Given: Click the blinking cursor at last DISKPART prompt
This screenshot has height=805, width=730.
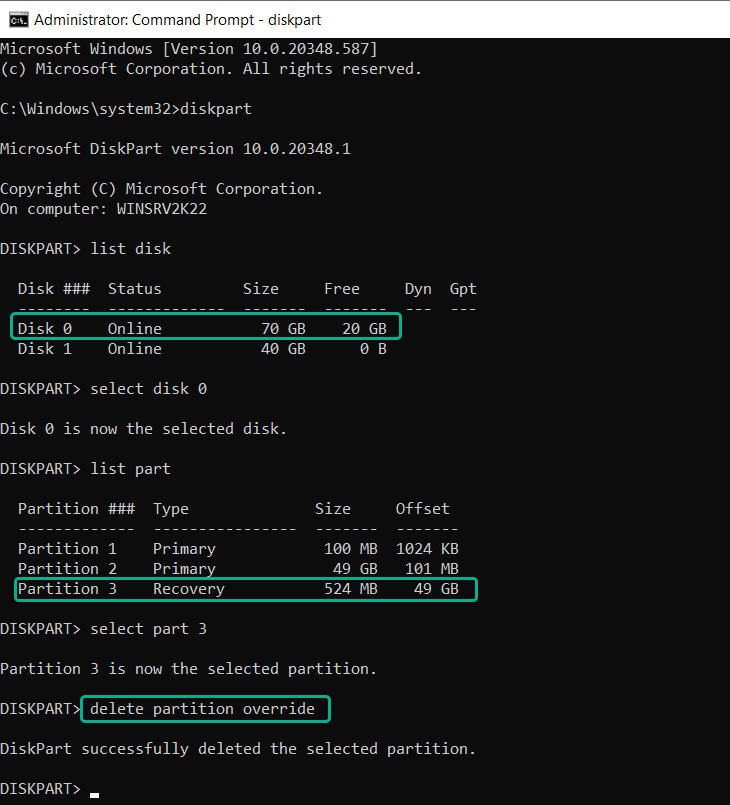Looking at the screenshot, I should [94, 795].
